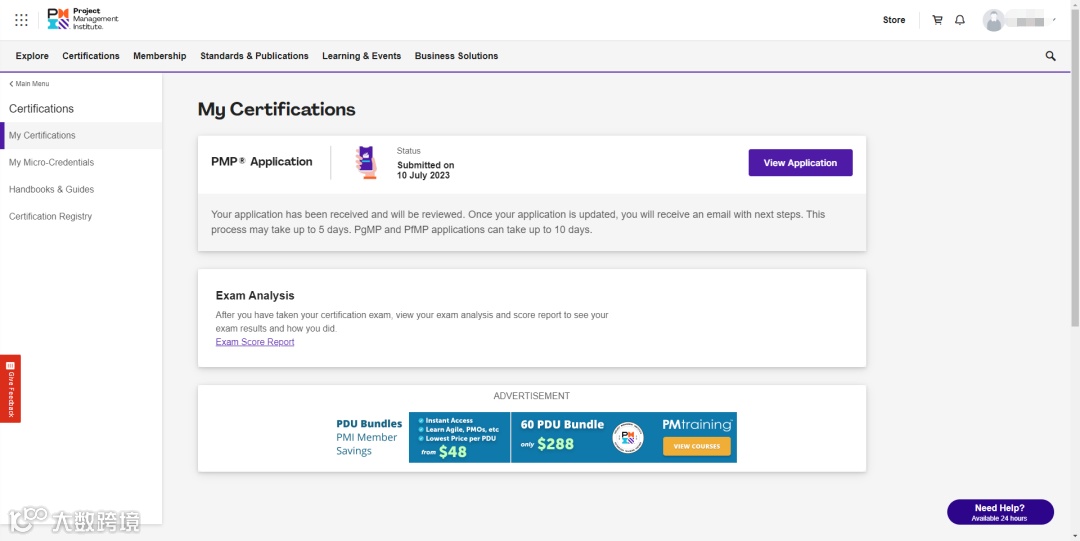Open the Membership menu
Viewport: 1080px width, 541px height.
click(160, 56)
